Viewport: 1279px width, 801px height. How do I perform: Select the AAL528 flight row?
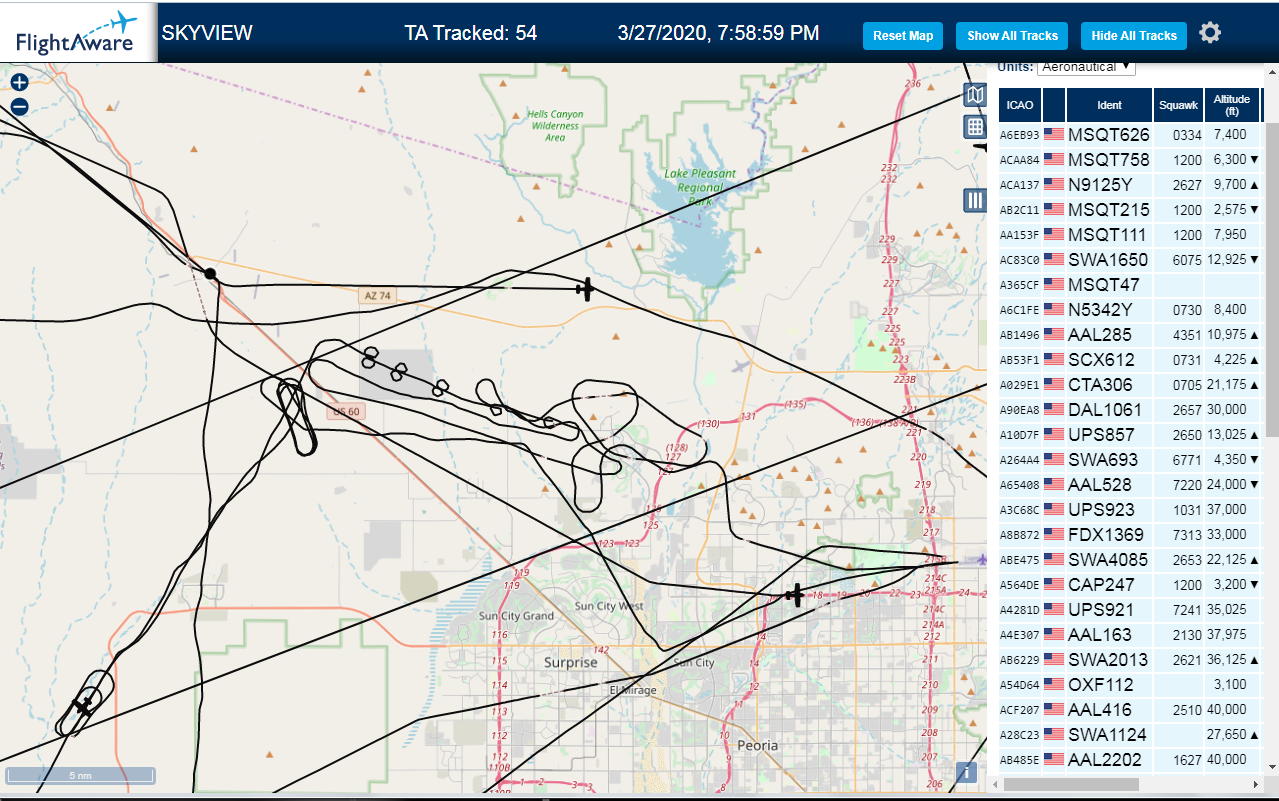(1130, 484)
